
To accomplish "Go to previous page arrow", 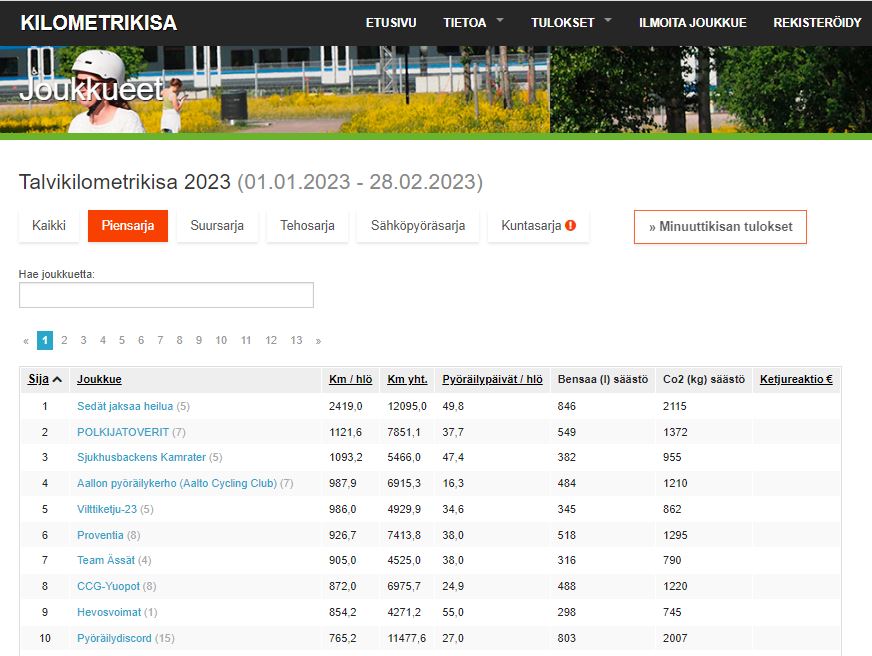I will coord(26,341).
